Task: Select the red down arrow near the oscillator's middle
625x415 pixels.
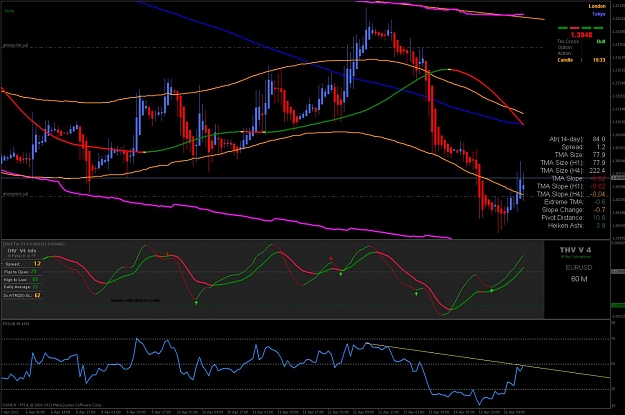Action: (x=331, y=259)
